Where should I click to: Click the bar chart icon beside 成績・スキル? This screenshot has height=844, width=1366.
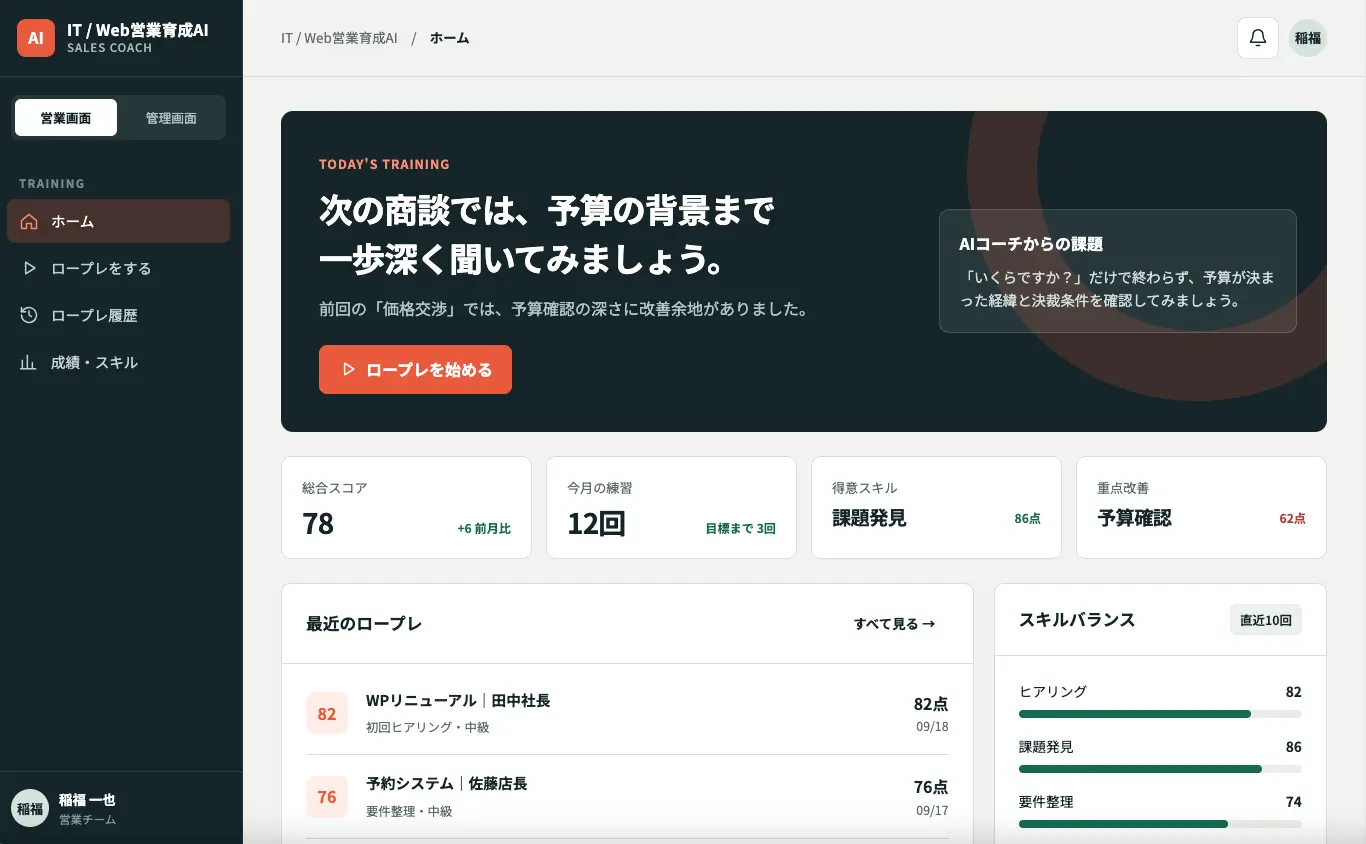(29, 362)
